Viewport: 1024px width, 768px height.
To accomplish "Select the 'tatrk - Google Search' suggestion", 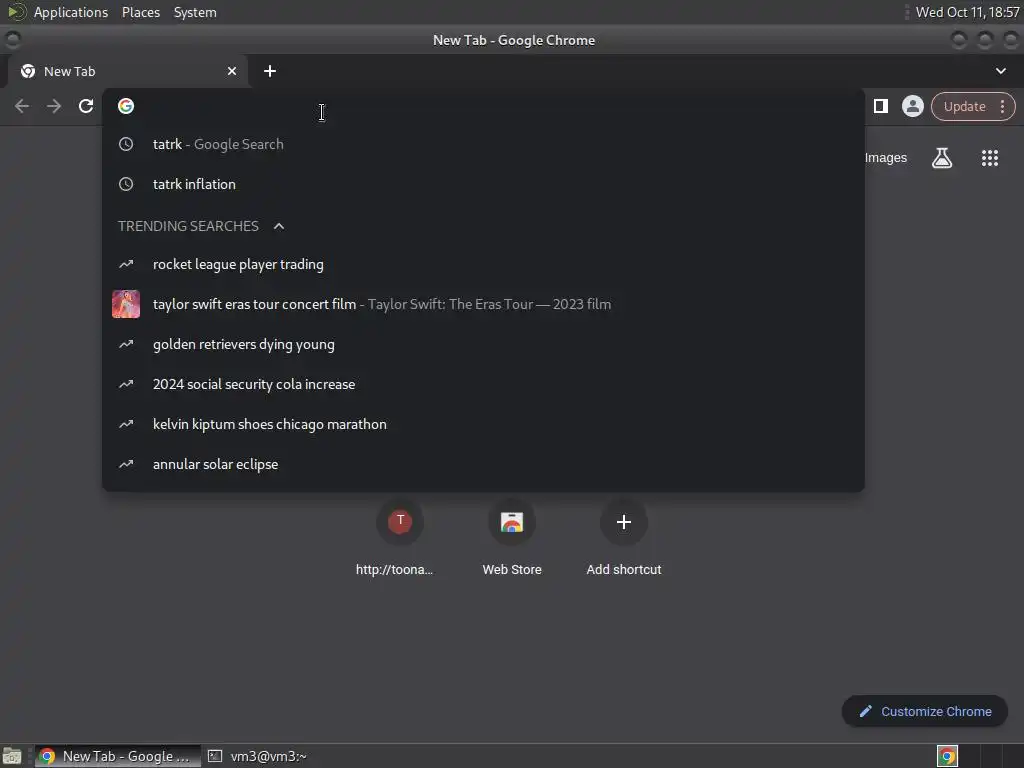I will click(483, 144).
